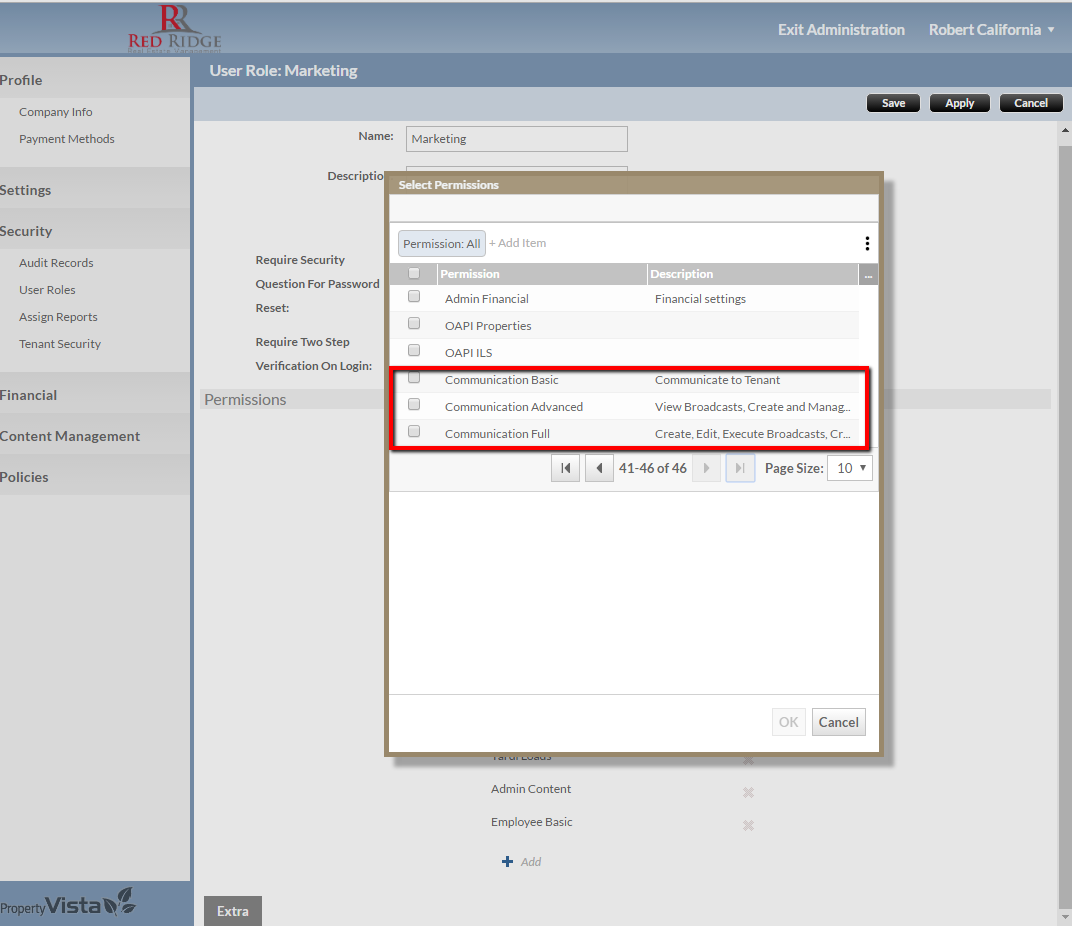Click the first page pagination icon
This screenshot has height=926, width=1072.
click(565, 468)
